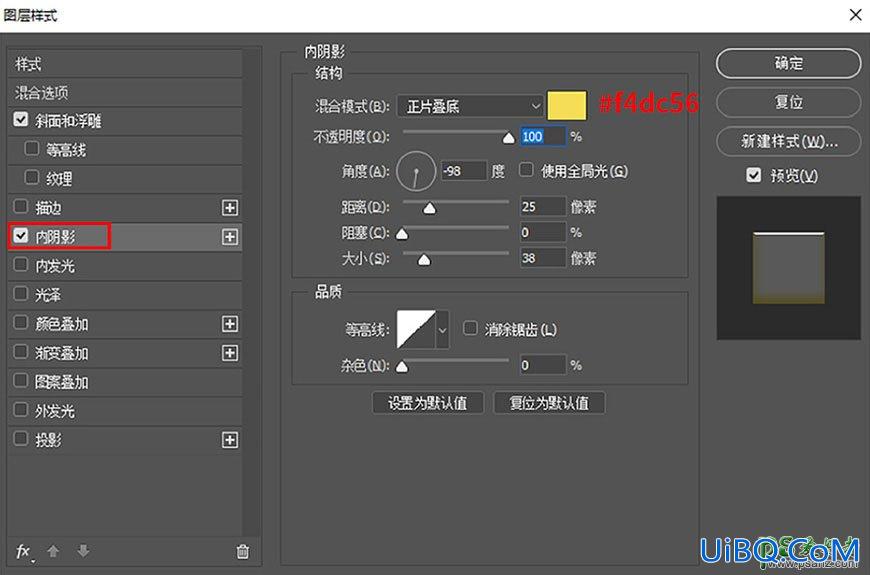
Task: Enable 颜色叠加 checkbox
Action: pos(21,322)
